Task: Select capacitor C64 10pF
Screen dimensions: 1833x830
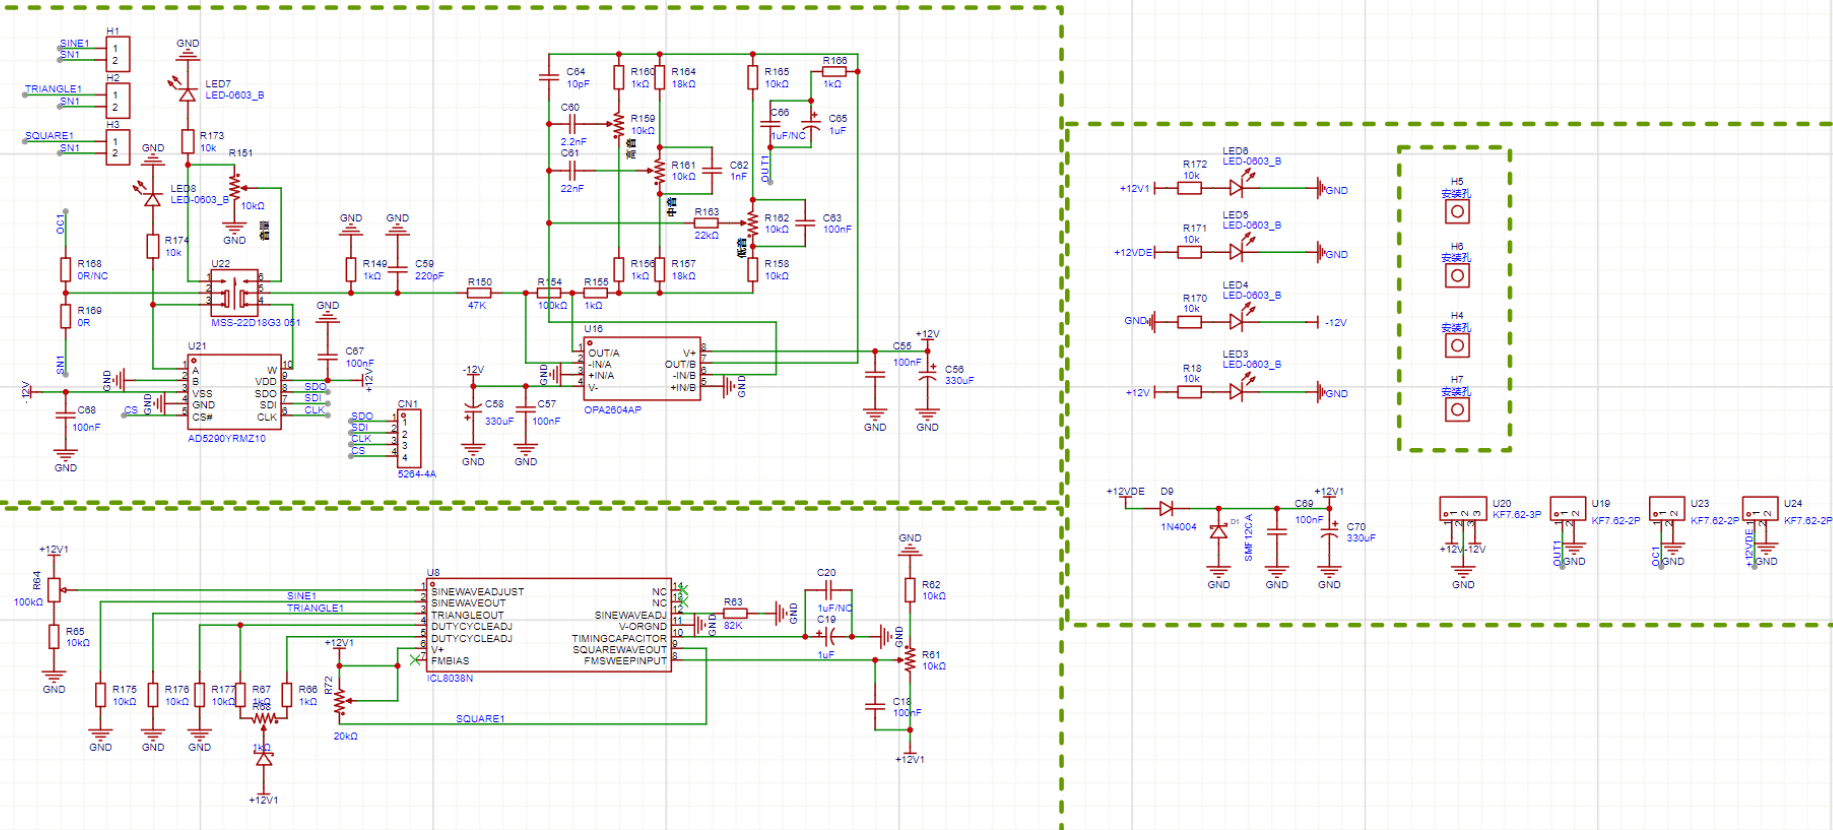Action: (548, 77)
